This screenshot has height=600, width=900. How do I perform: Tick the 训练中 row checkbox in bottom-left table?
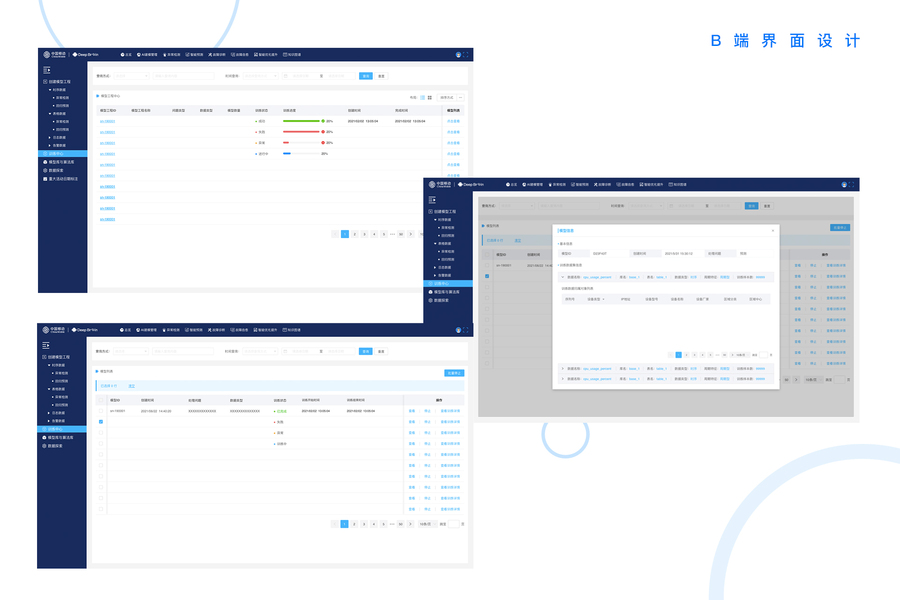[101, 444]
